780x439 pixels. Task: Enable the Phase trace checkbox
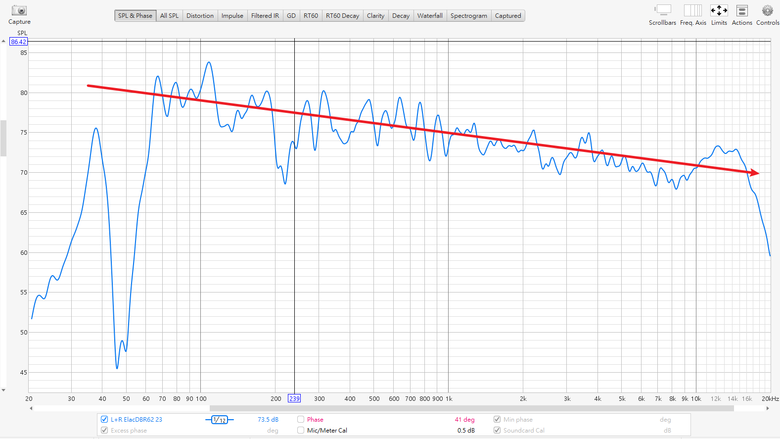300,420
